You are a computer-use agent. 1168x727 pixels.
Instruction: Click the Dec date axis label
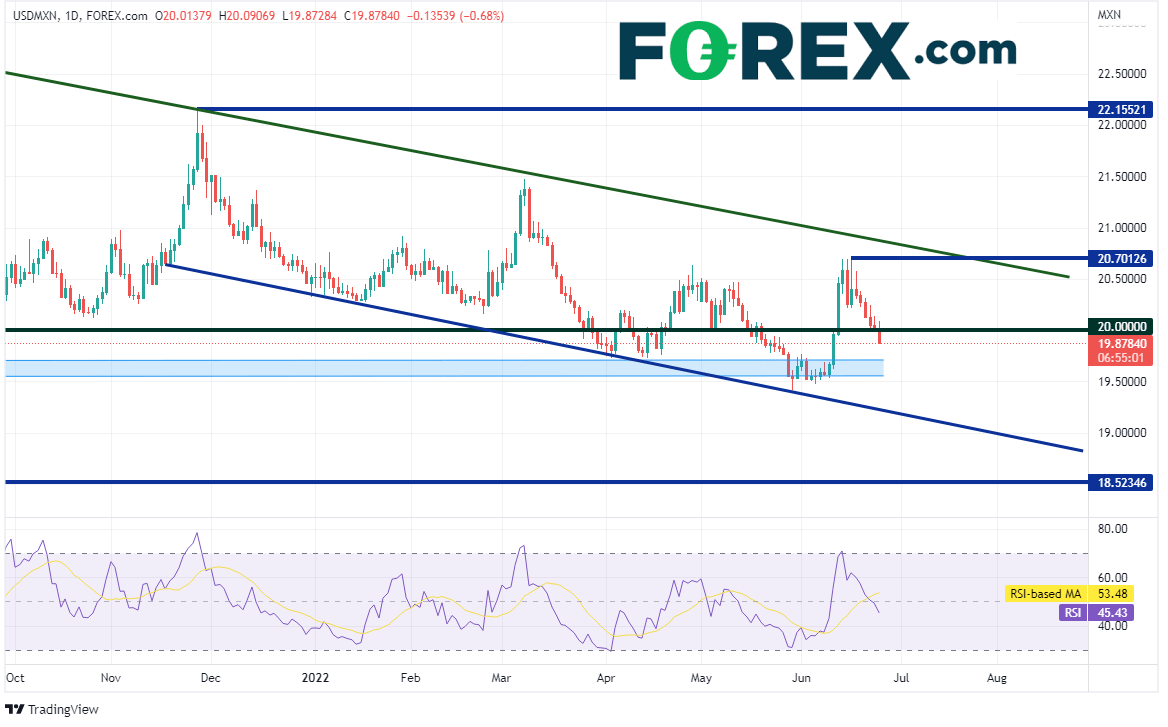211,678
